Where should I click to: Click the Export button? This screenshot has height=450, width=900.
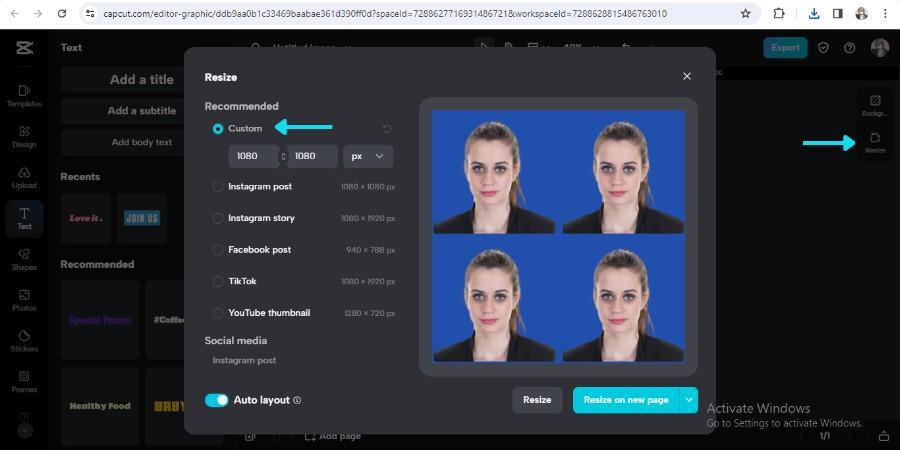(x=785, y=48)
